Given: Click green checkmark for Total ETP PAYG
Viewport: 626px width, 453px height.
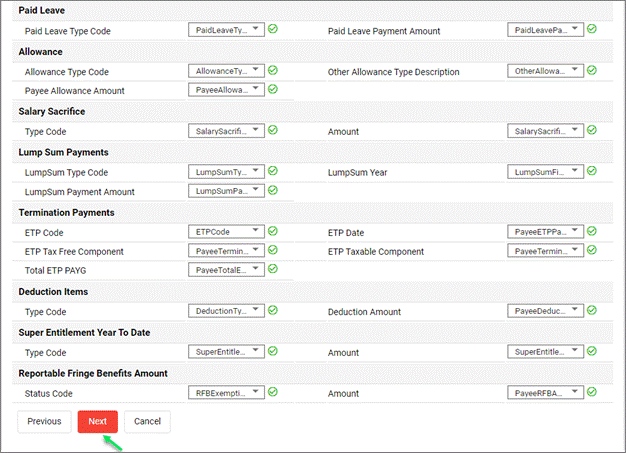Looking at the screenshot, I should click(x=273, y=269).
